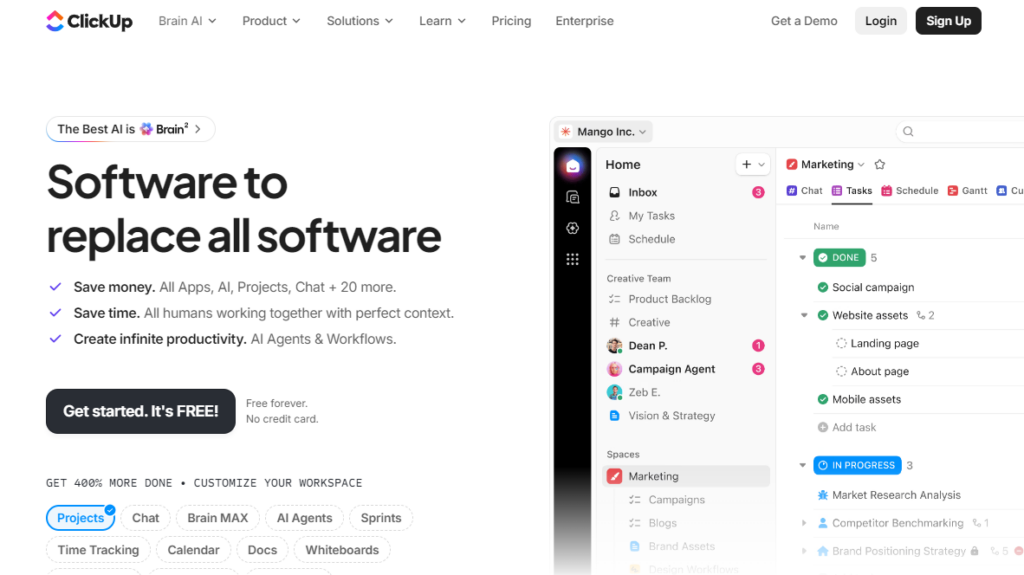The image size is (1024, 575).
Task: Click the Inbox tray icon
Action: coord(615,192)
